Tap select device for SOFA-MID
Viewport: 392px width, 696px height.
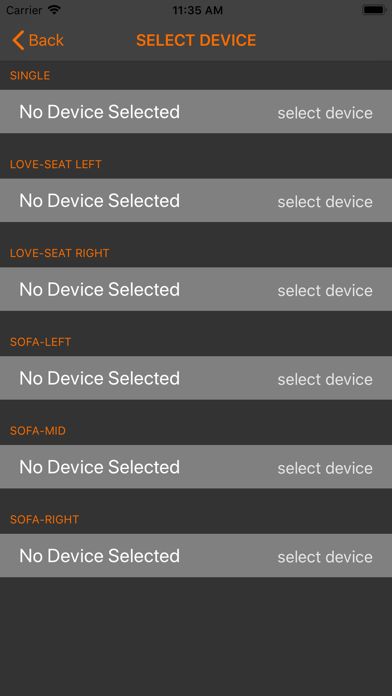coord(325,468)
